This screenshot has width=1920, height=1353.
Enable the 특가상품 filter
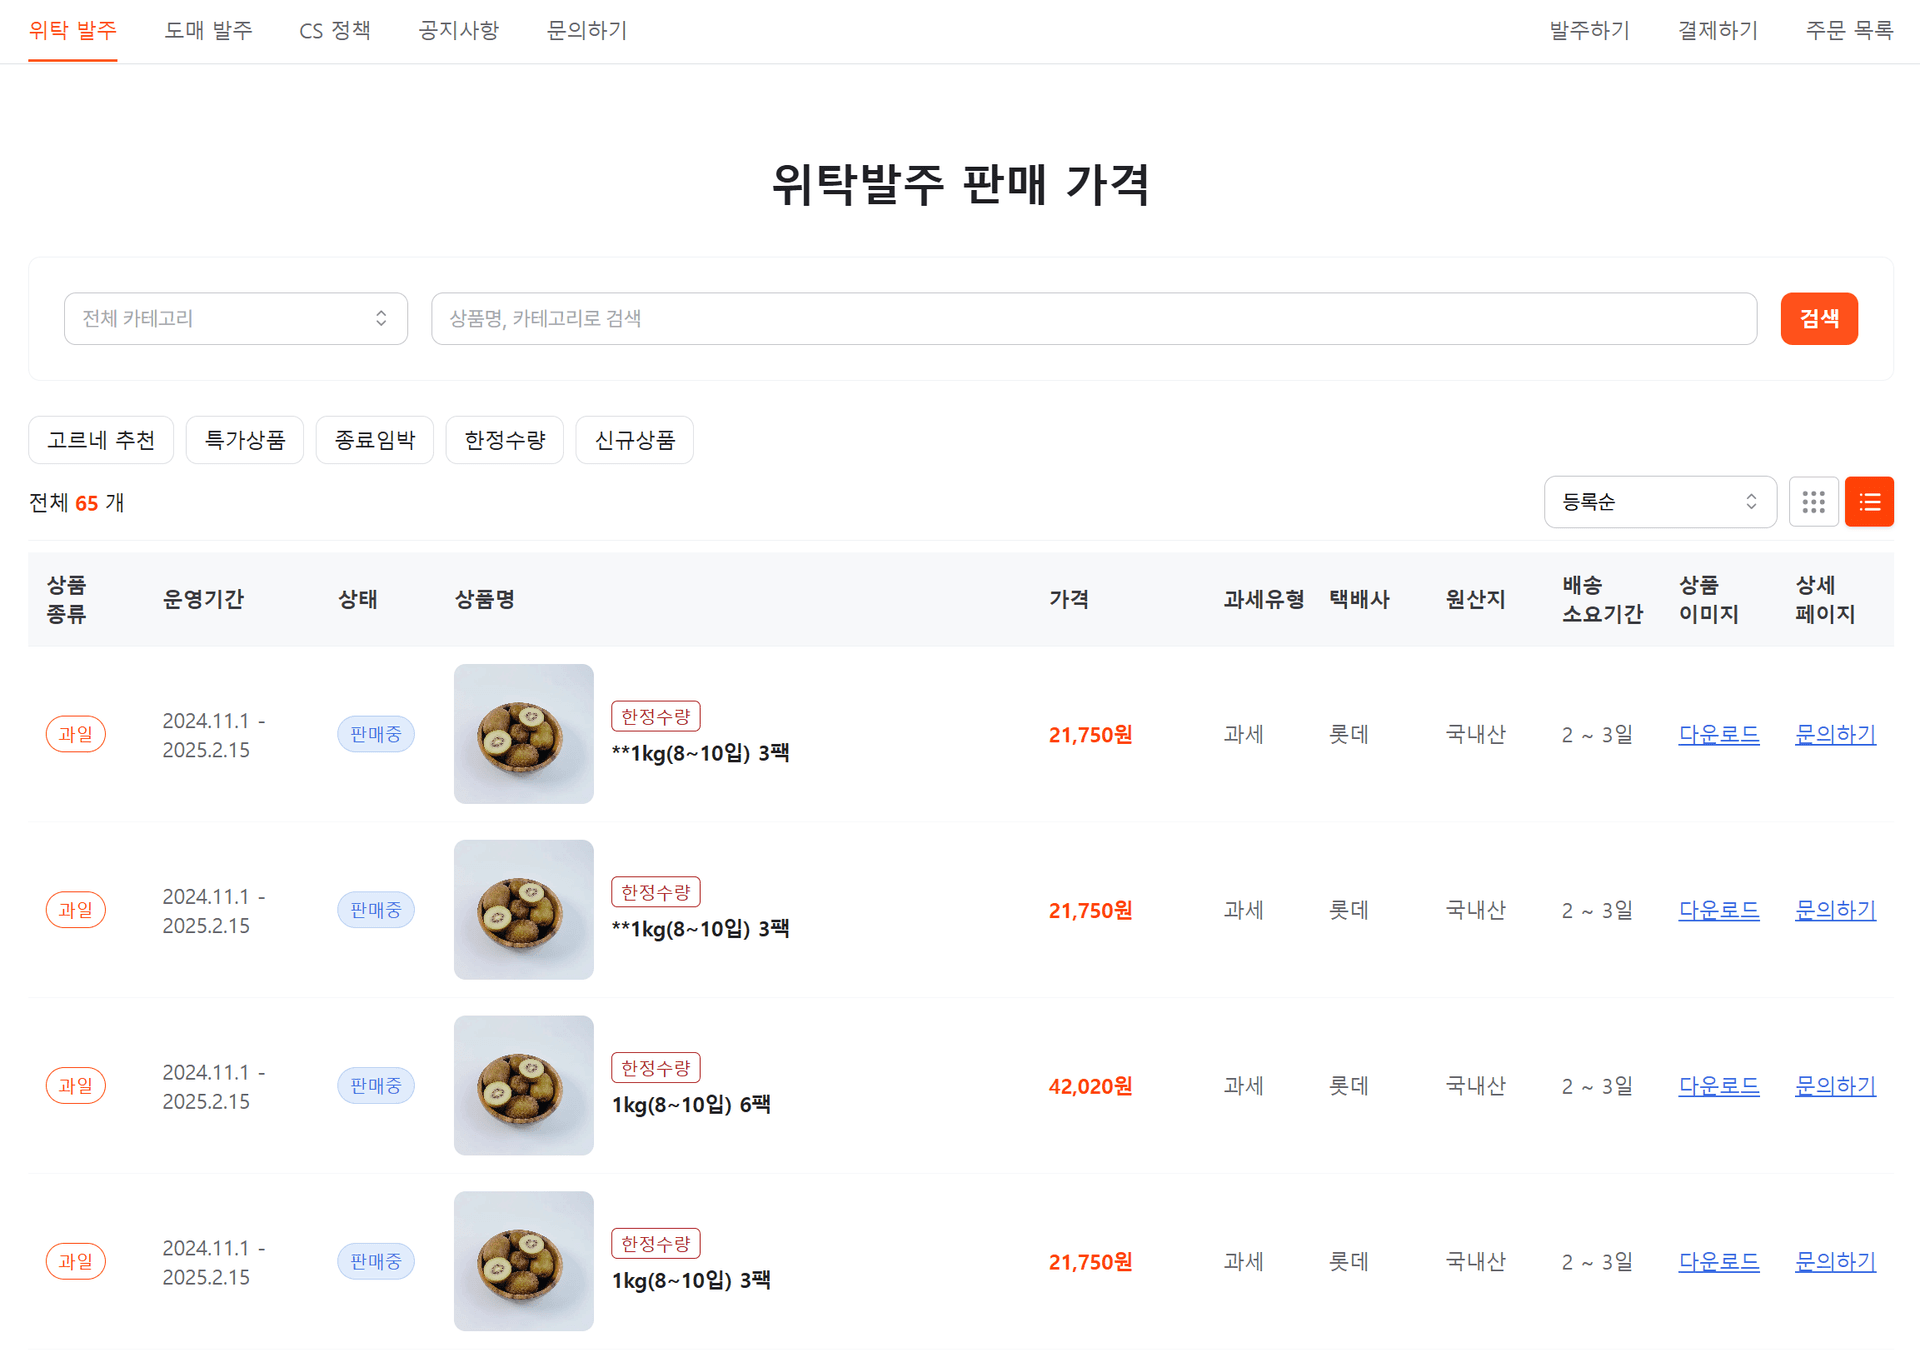click(x=244, y=440)
